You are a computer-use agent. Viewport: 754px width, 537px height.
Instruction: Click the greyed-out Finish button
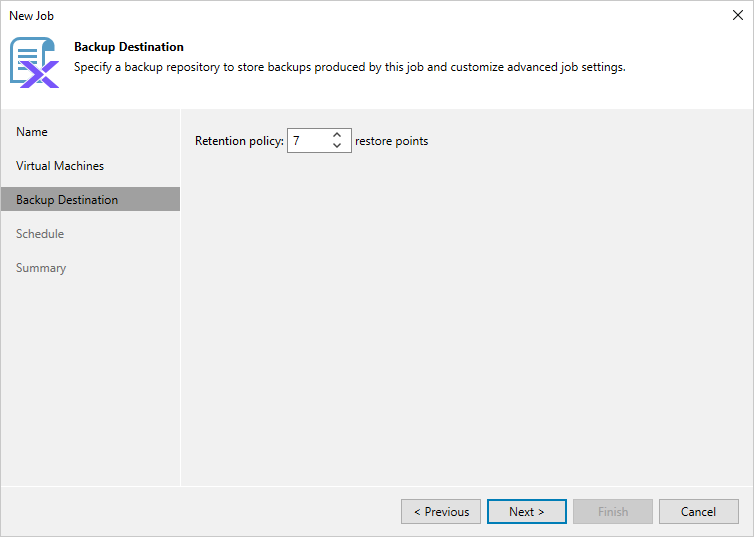[x=613, y=512]
